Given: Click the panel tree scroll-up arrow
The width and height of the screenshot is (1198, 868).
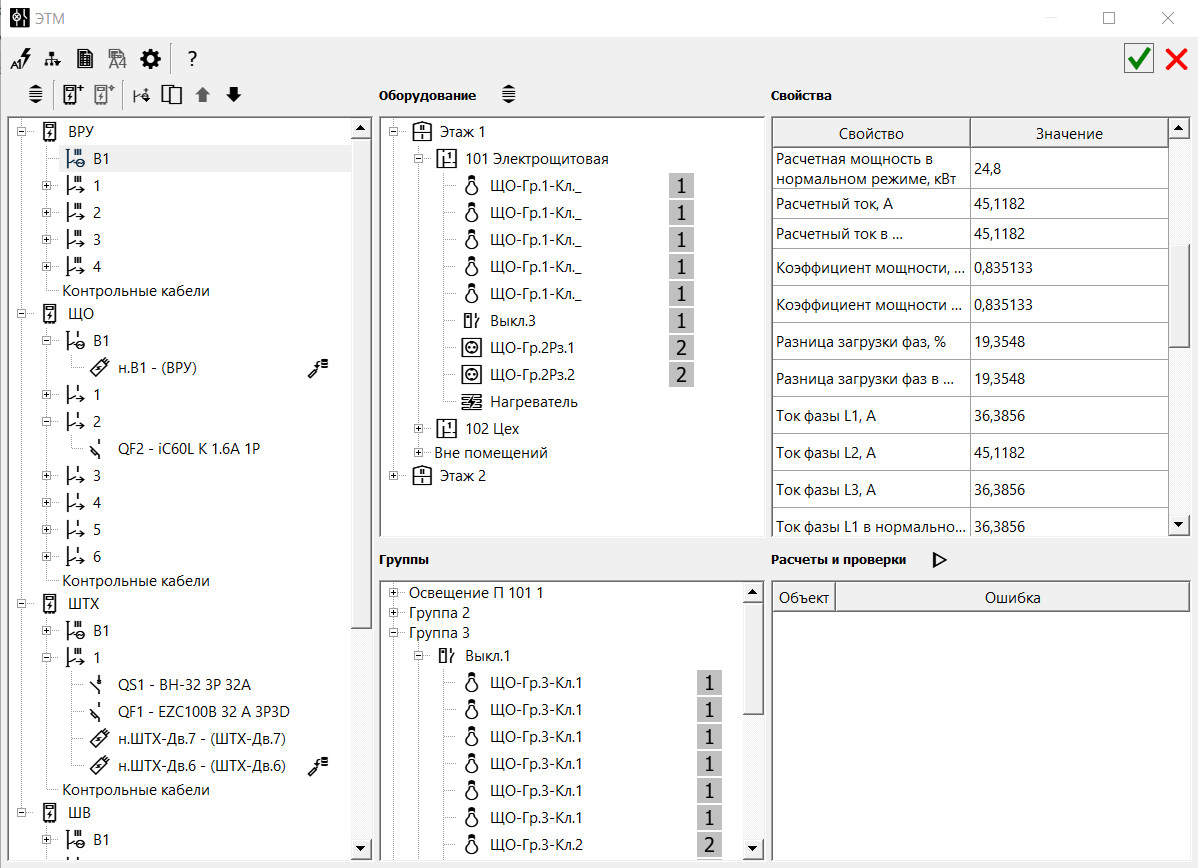Looking at the screenshot, I should point(361,128).
